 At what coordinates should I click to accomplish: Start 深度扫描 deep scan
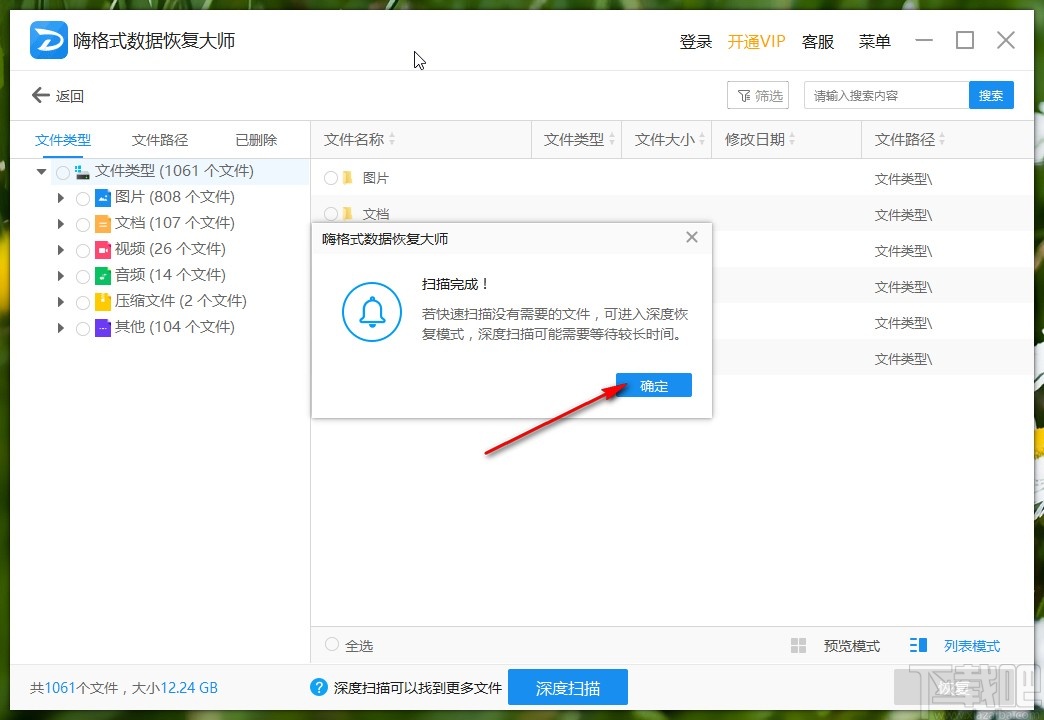pyautogui.click(x=568, y=687)
